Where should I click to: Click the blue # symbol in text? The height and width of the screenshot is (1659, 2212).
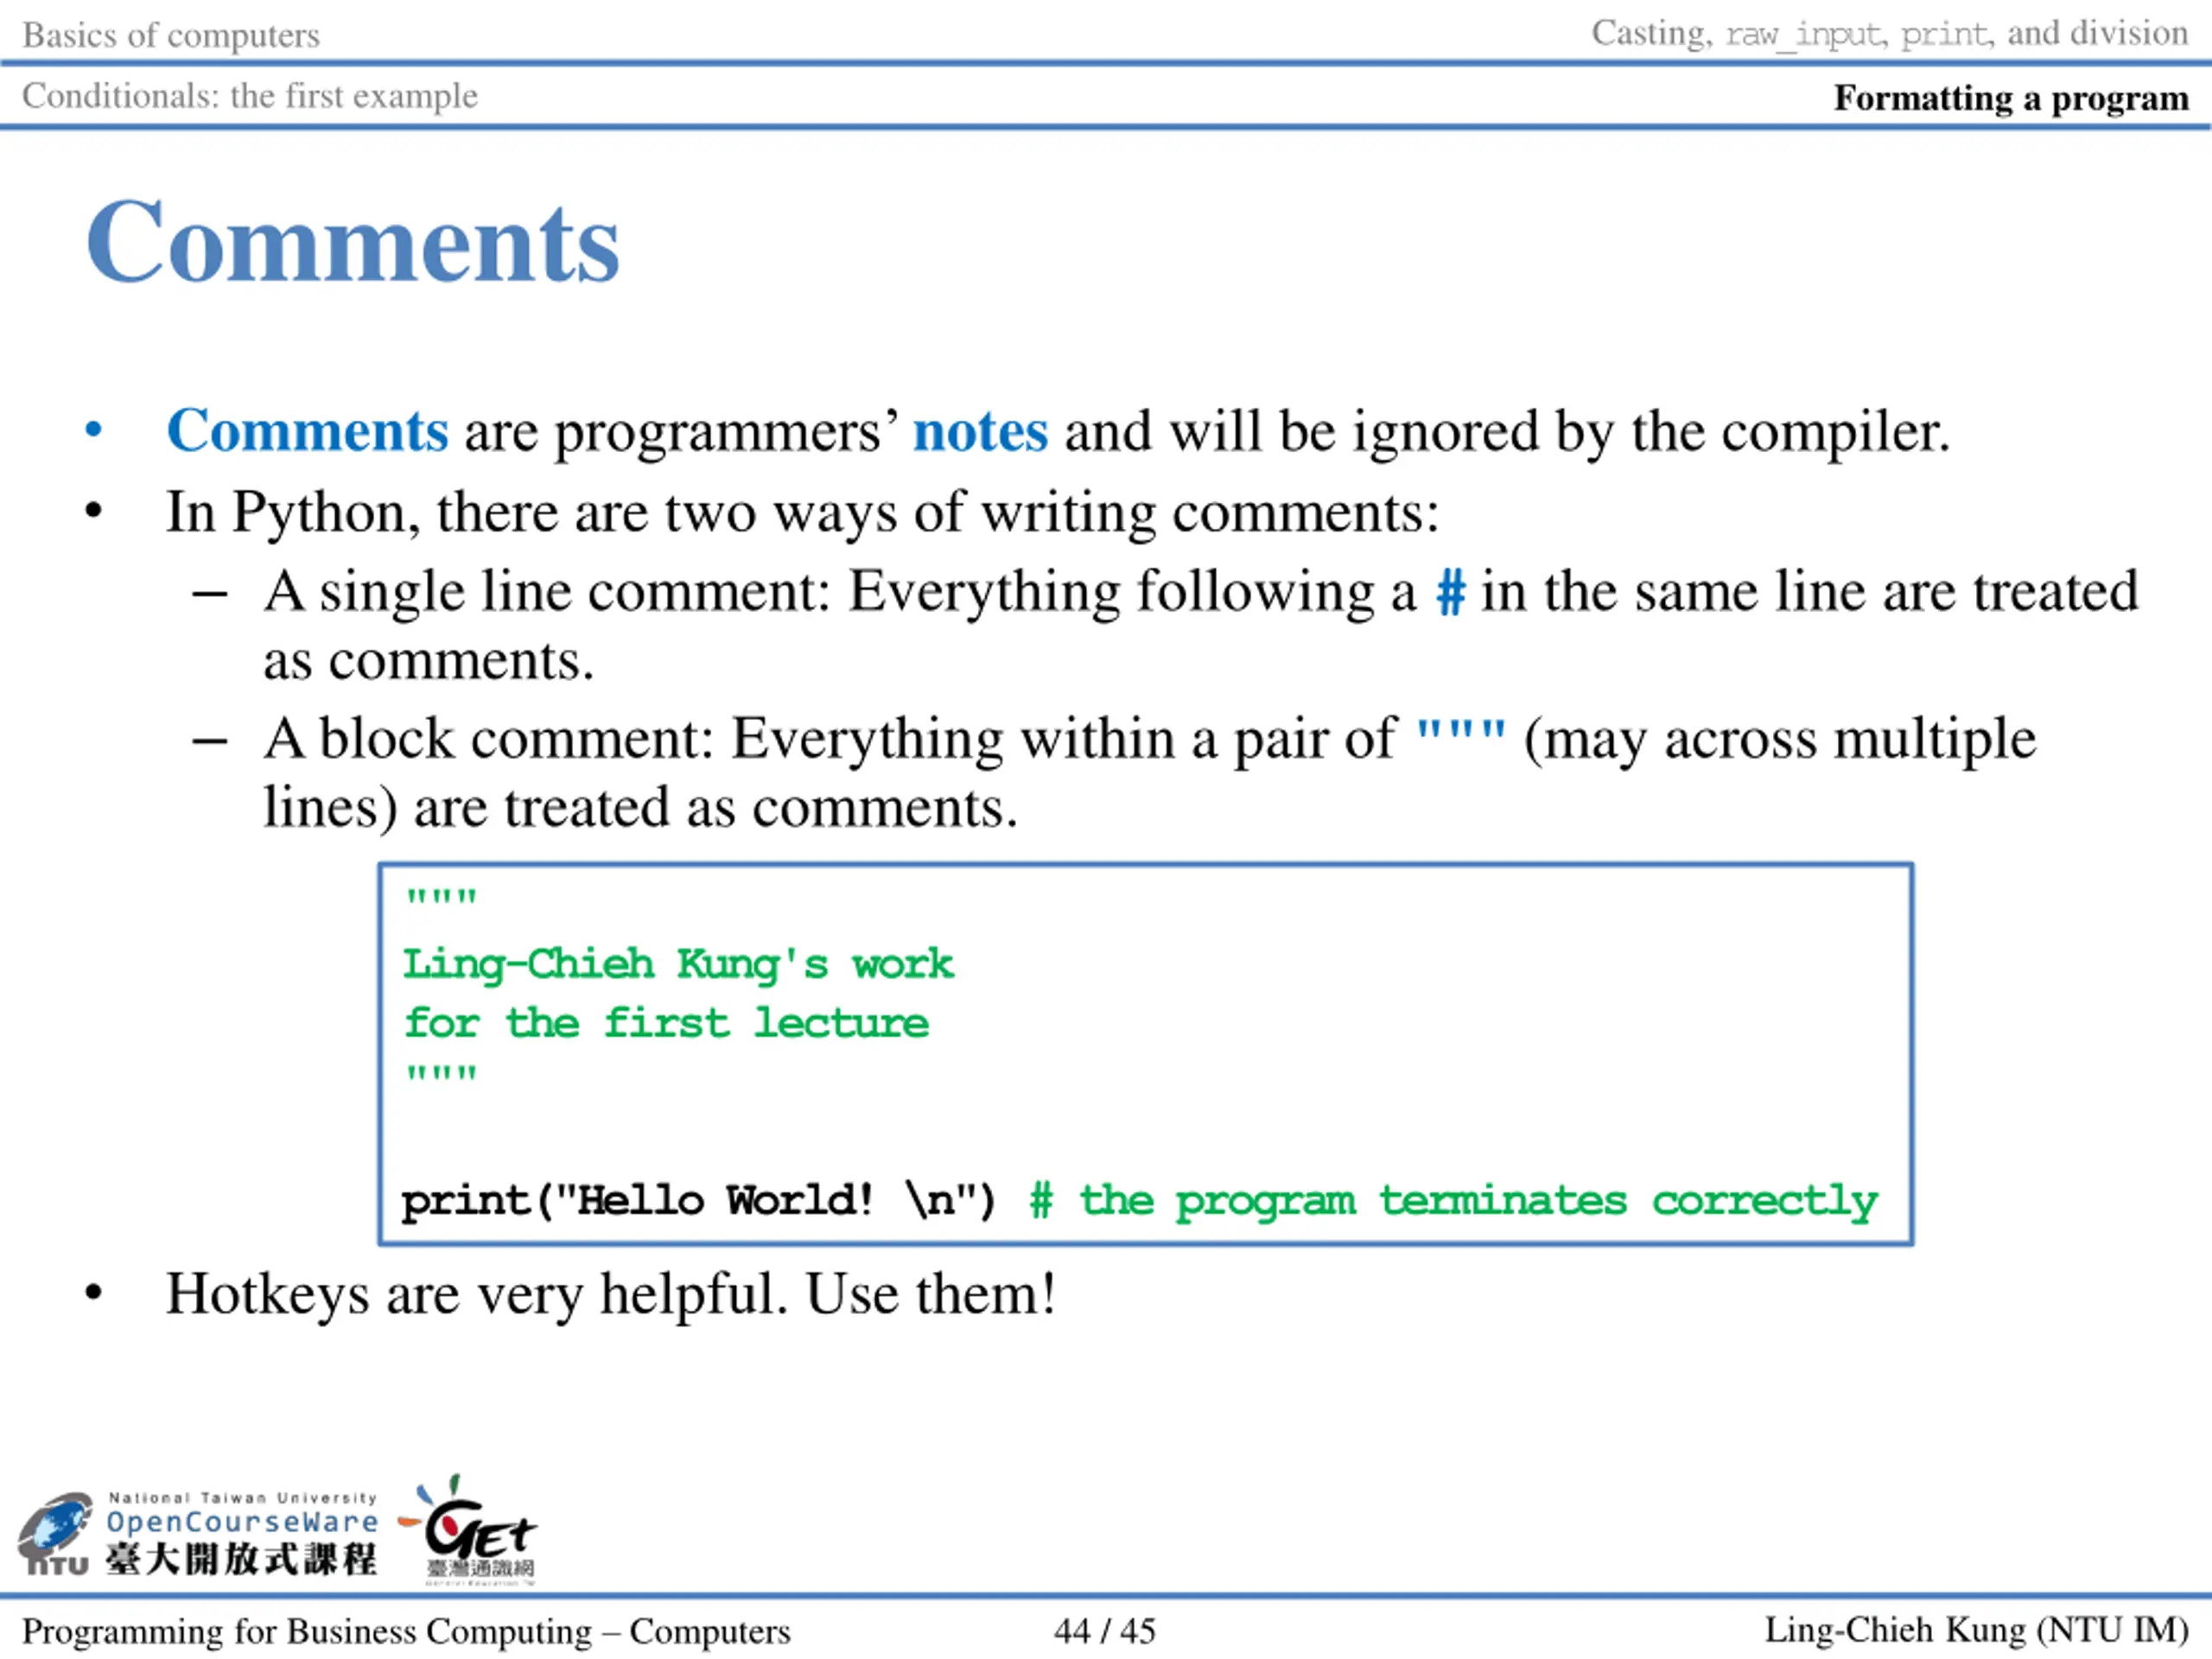pyautogui.click(x=1450, y=591)
